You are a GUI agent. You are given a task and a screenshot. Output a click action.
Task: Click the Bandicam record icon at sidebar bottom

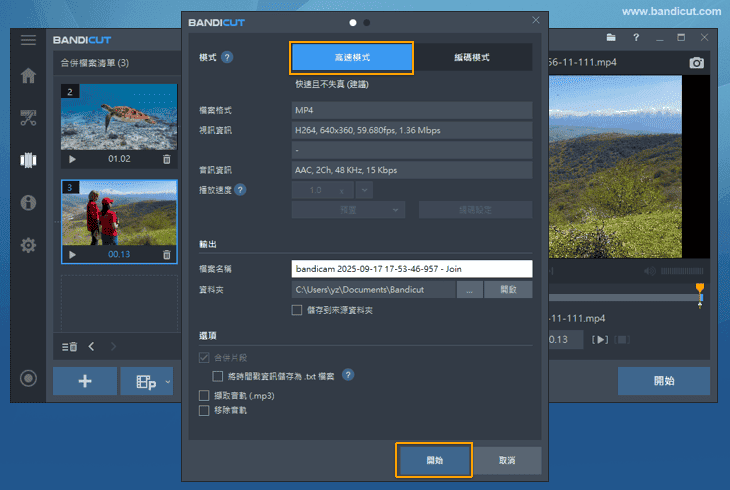pyautogui.click(x=28, y=378)
